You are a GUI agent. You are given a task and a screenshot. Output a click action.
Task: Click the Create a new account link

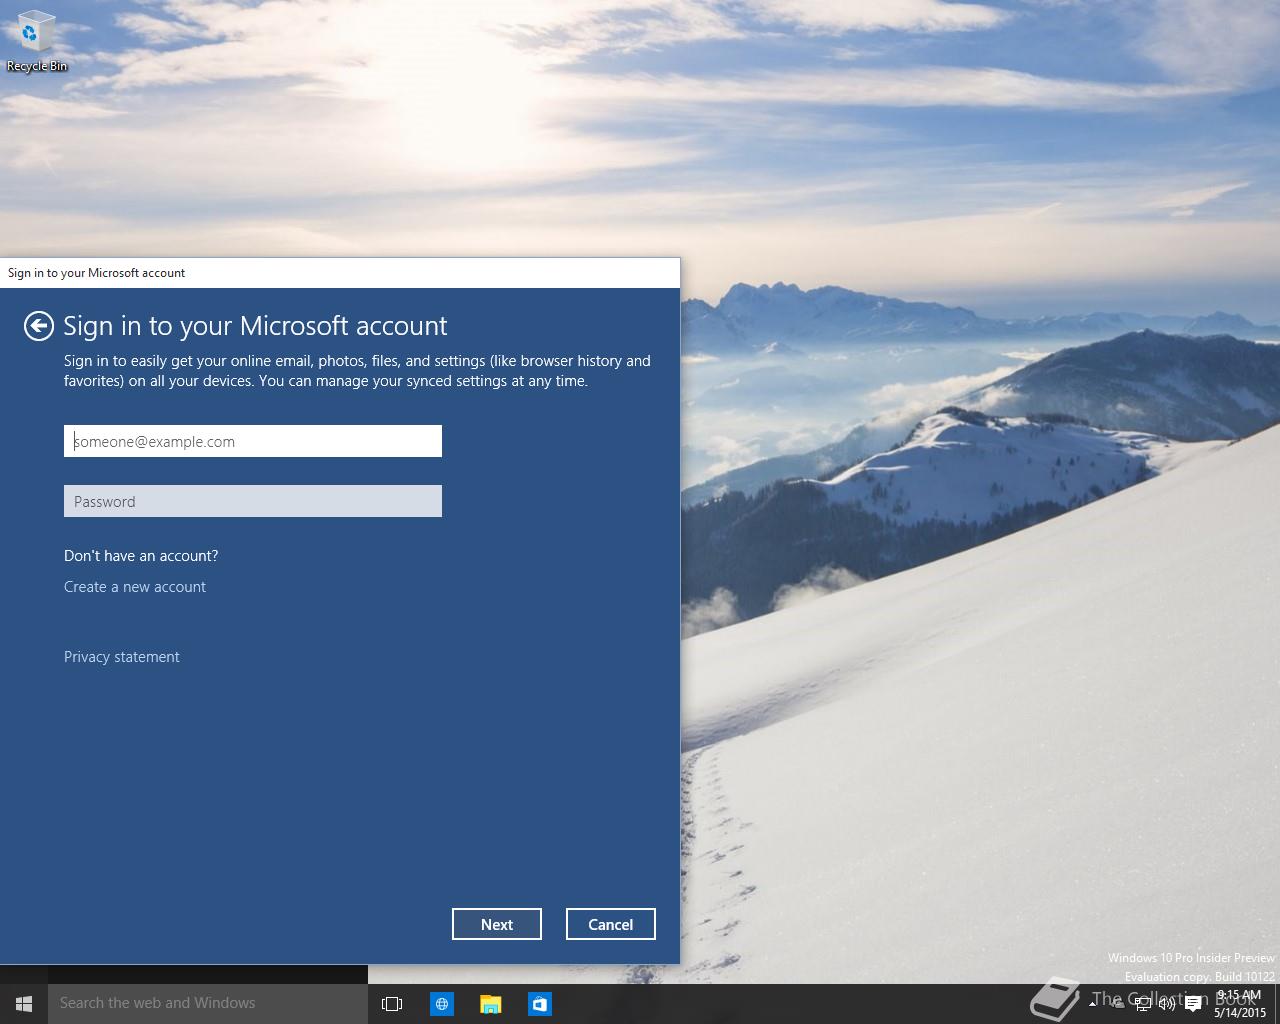(135, 587)
